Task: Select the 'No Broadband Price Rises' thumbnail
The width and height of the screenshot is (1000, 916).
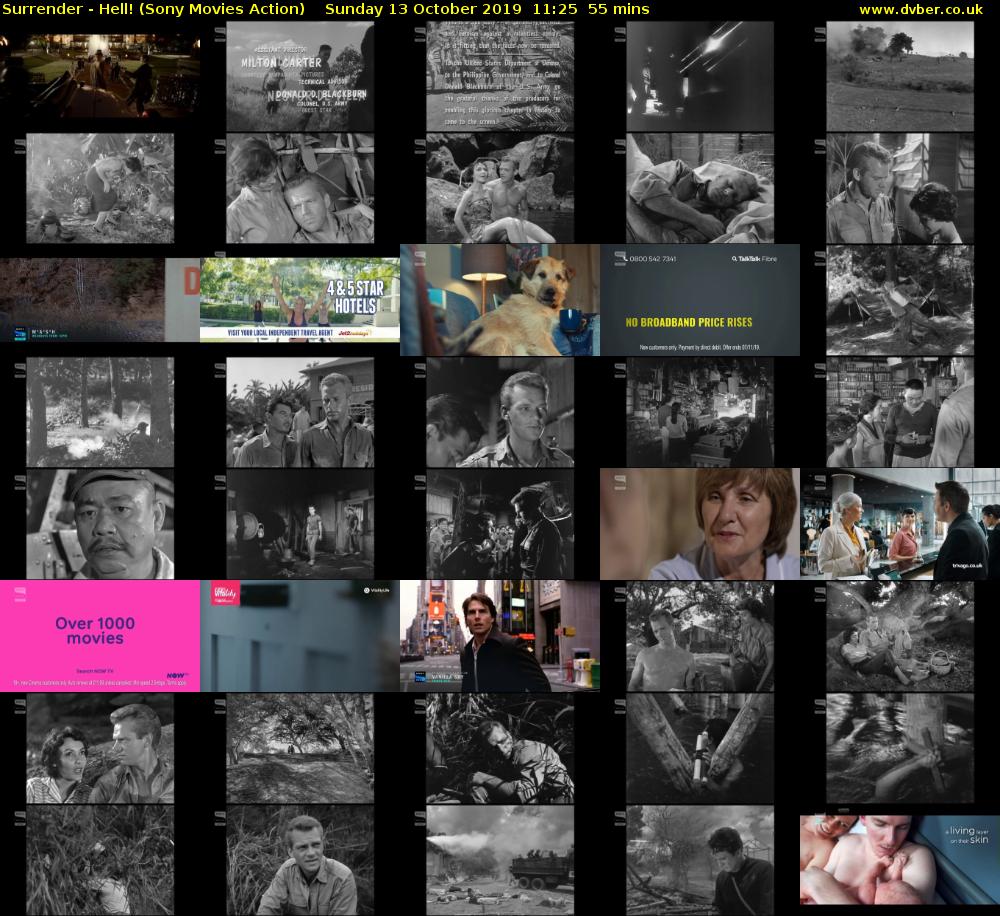Action: pos(700,300)
